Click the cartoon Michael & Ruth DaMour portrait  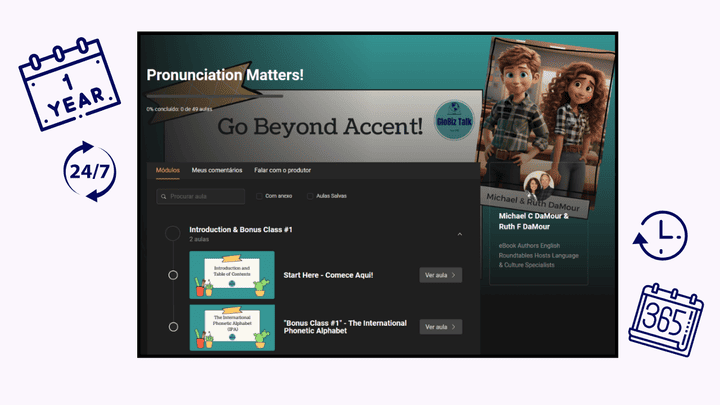546,124
